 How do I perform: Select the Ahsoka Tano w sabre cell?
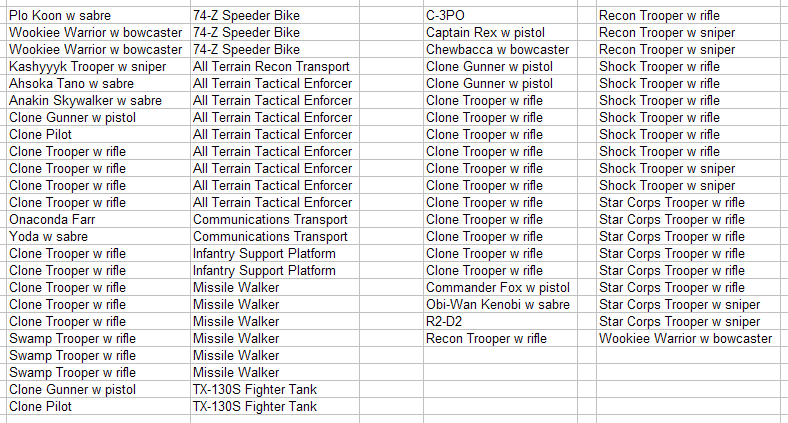(98, 83)
